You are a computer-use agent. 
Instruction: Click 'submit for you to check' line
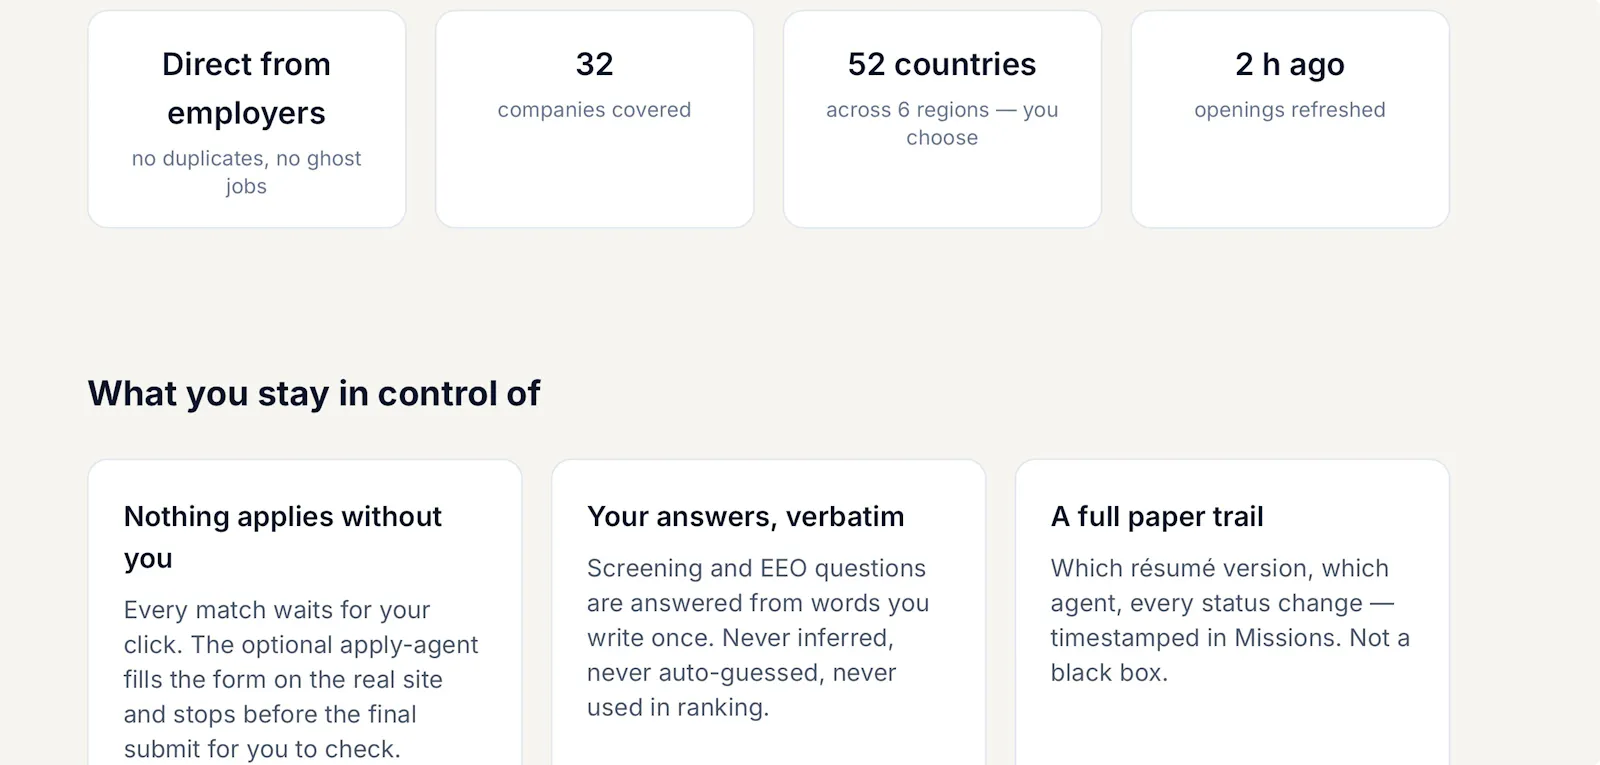point(262,749)
